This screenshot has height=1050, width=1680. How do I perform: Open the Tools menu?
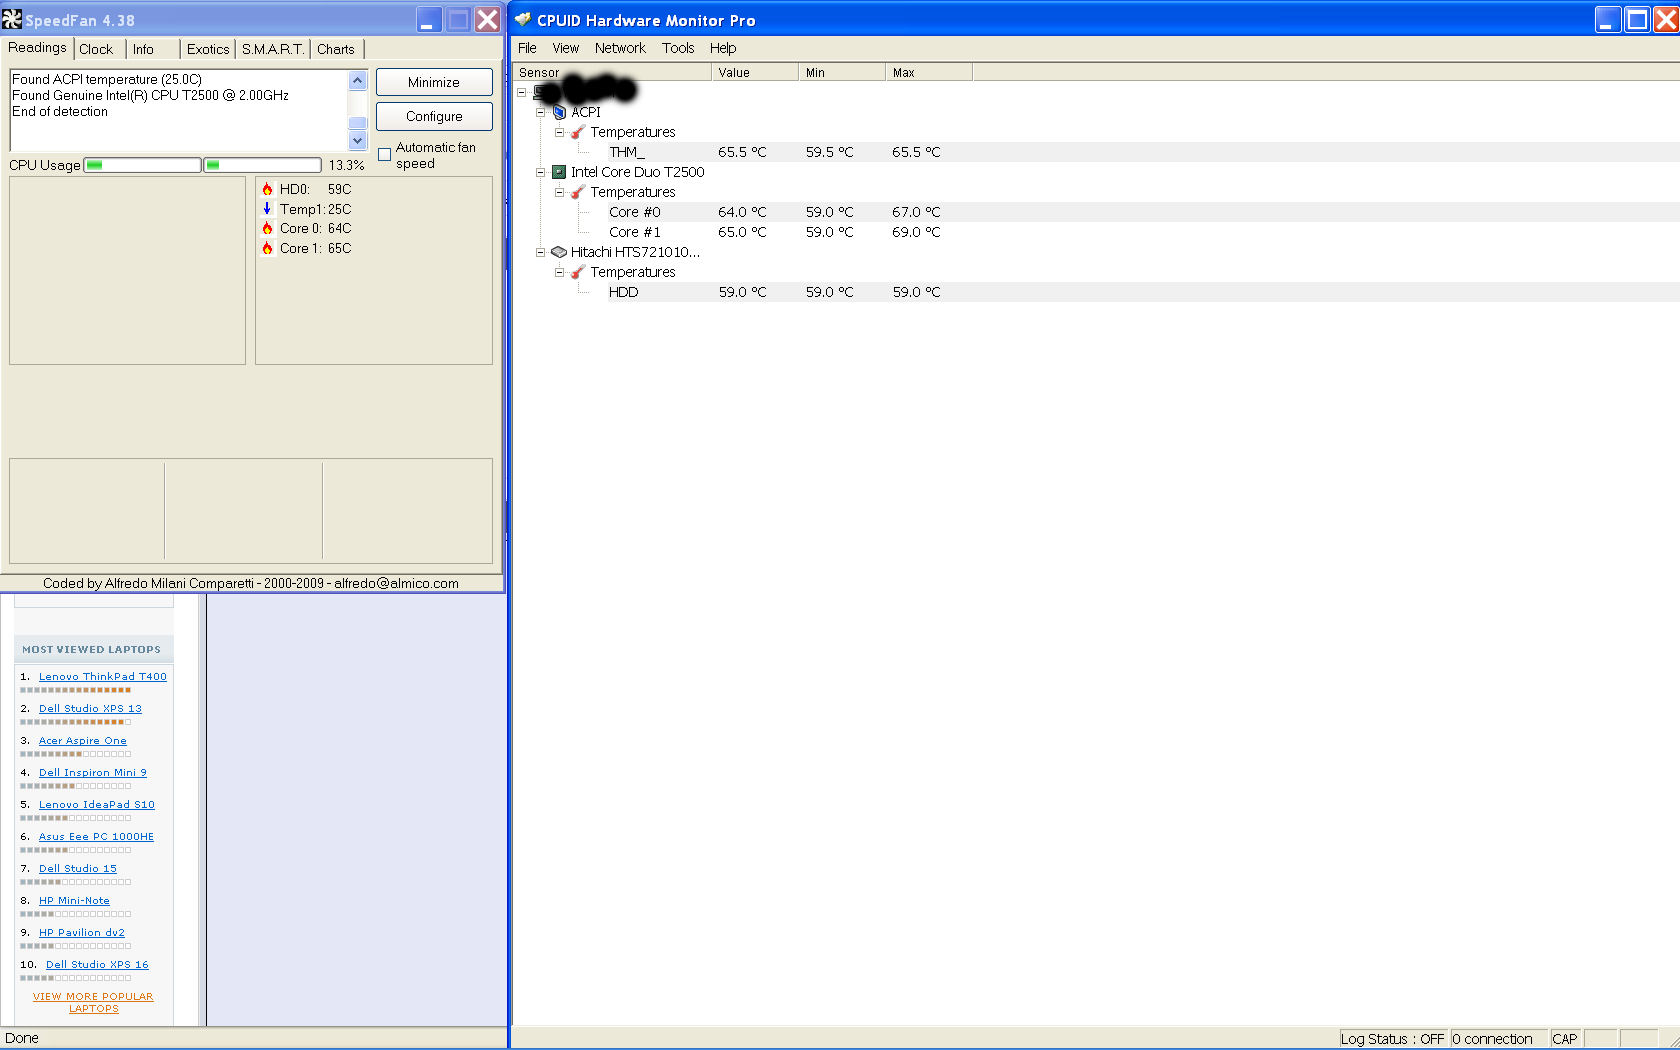pyautogui.click(x=678, y=48)
